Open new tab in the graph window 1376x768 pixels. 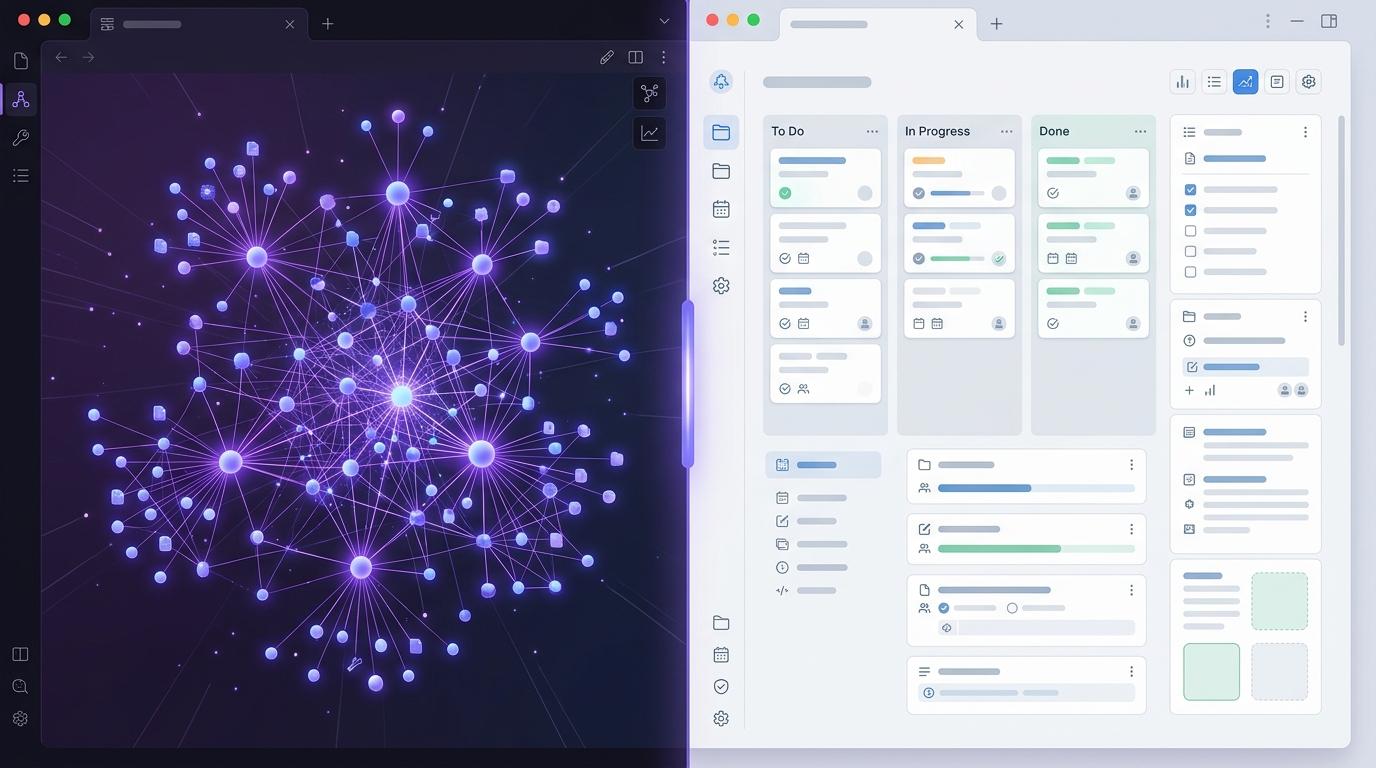[327, 23]
